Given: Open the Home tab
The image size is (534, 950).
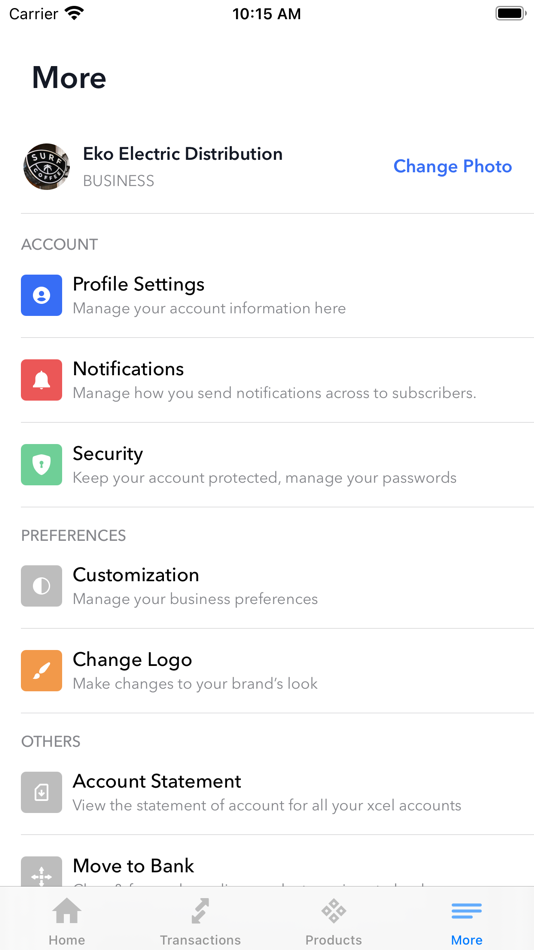Looking at the screenshot, I should tap(67, 921).
